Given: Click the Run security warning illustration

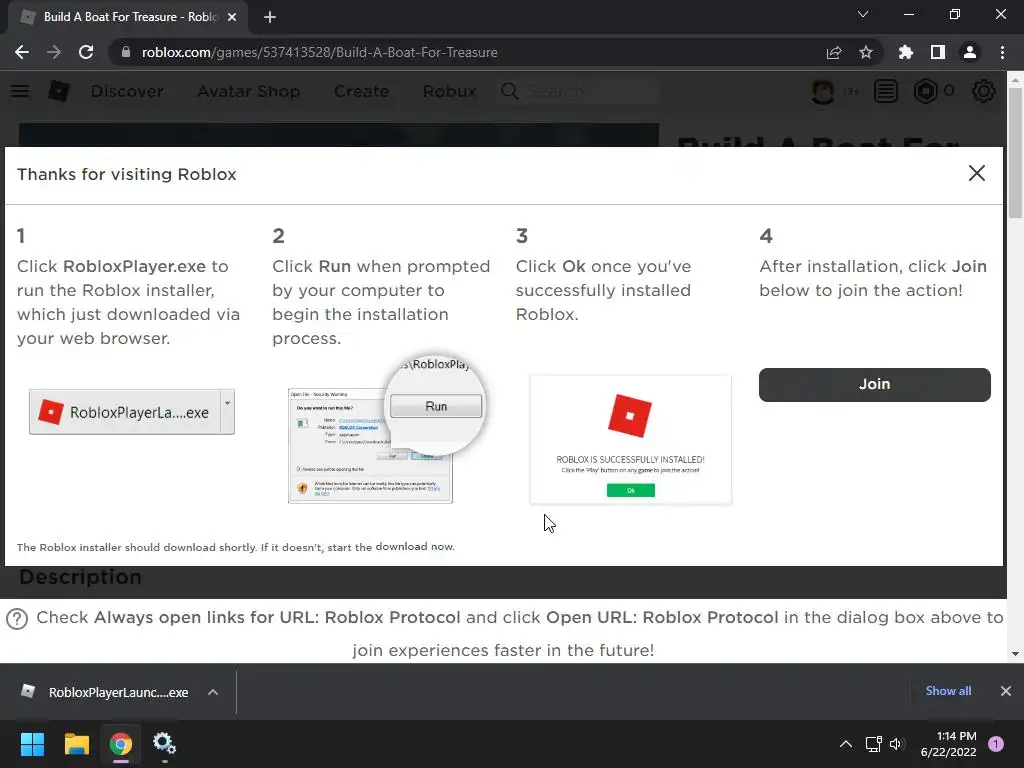Looking at the screenshot, I should tap(385, 429).
